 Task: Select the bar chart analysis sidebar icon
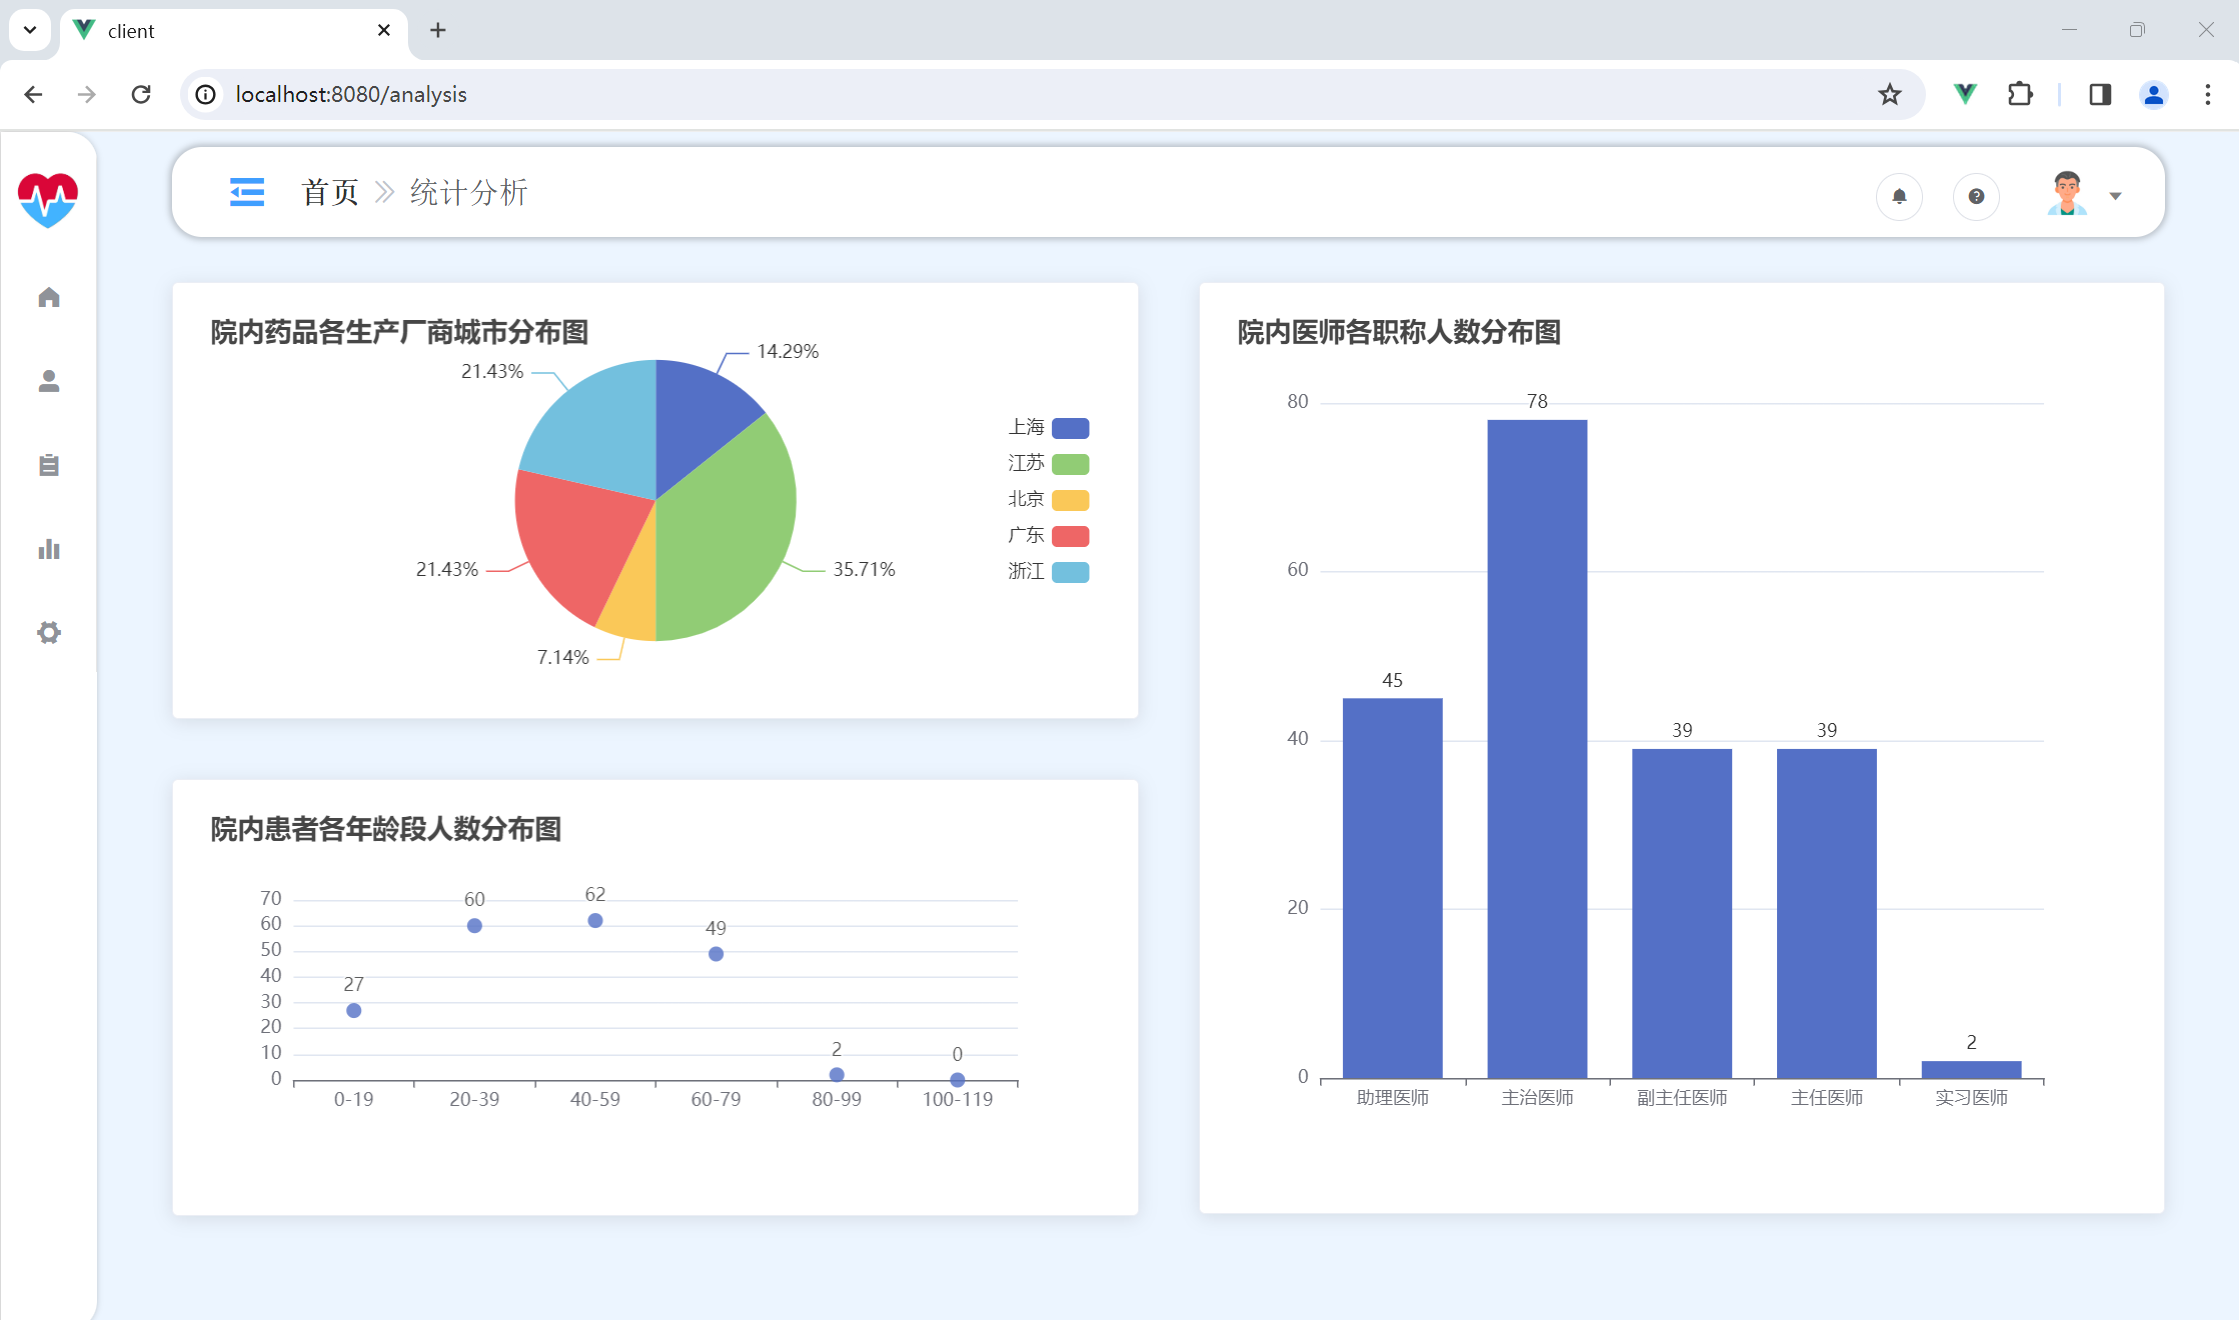[49, 549]
